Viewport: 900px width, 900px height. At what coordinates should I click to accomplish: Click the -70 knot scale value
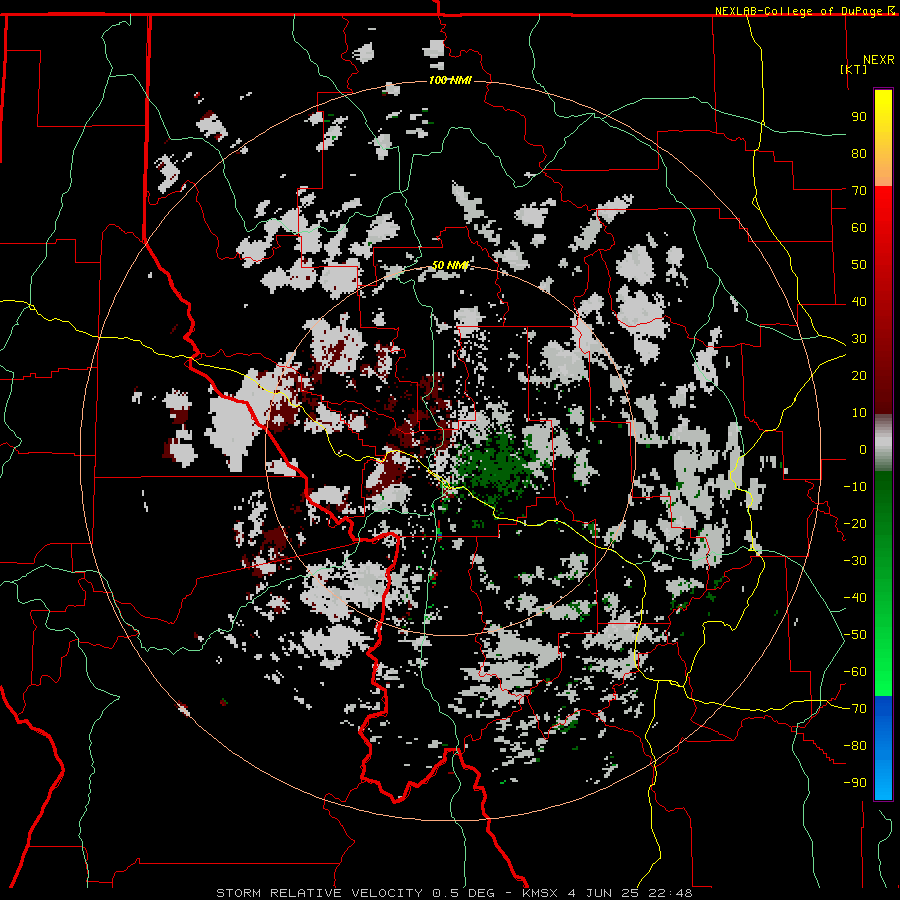point(855,709)
